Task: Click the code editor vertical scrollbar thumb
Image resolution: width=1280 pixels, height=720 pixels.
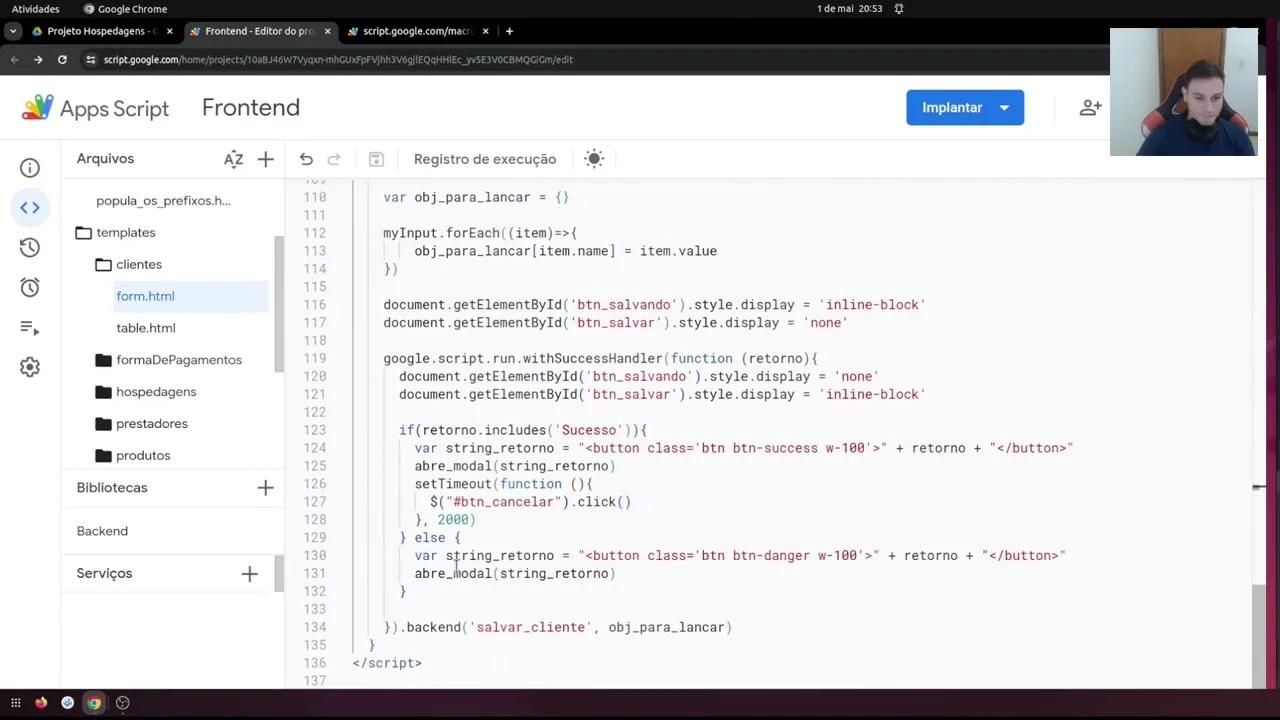Action: pyautogui.click(x=1257, y=635)
